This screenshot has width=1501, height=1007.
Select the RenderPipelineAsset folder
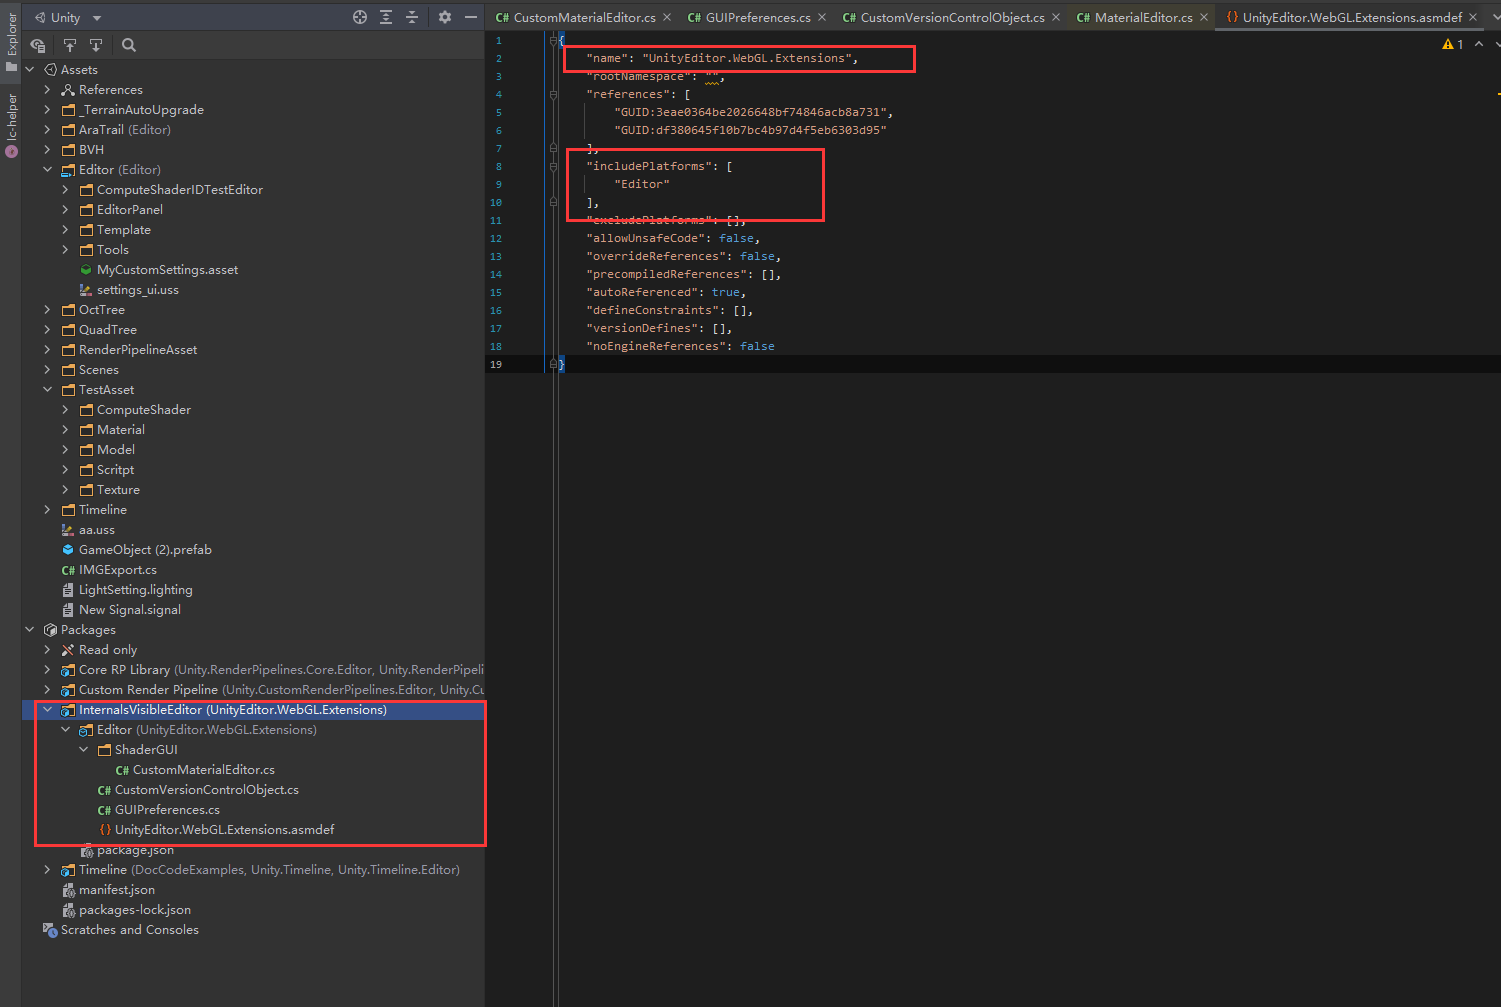point(138,350)
